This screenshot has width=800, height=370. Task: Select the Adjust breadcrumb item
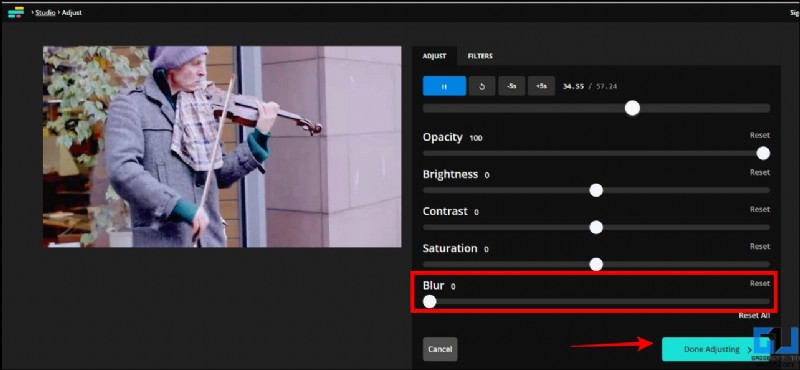72,12
